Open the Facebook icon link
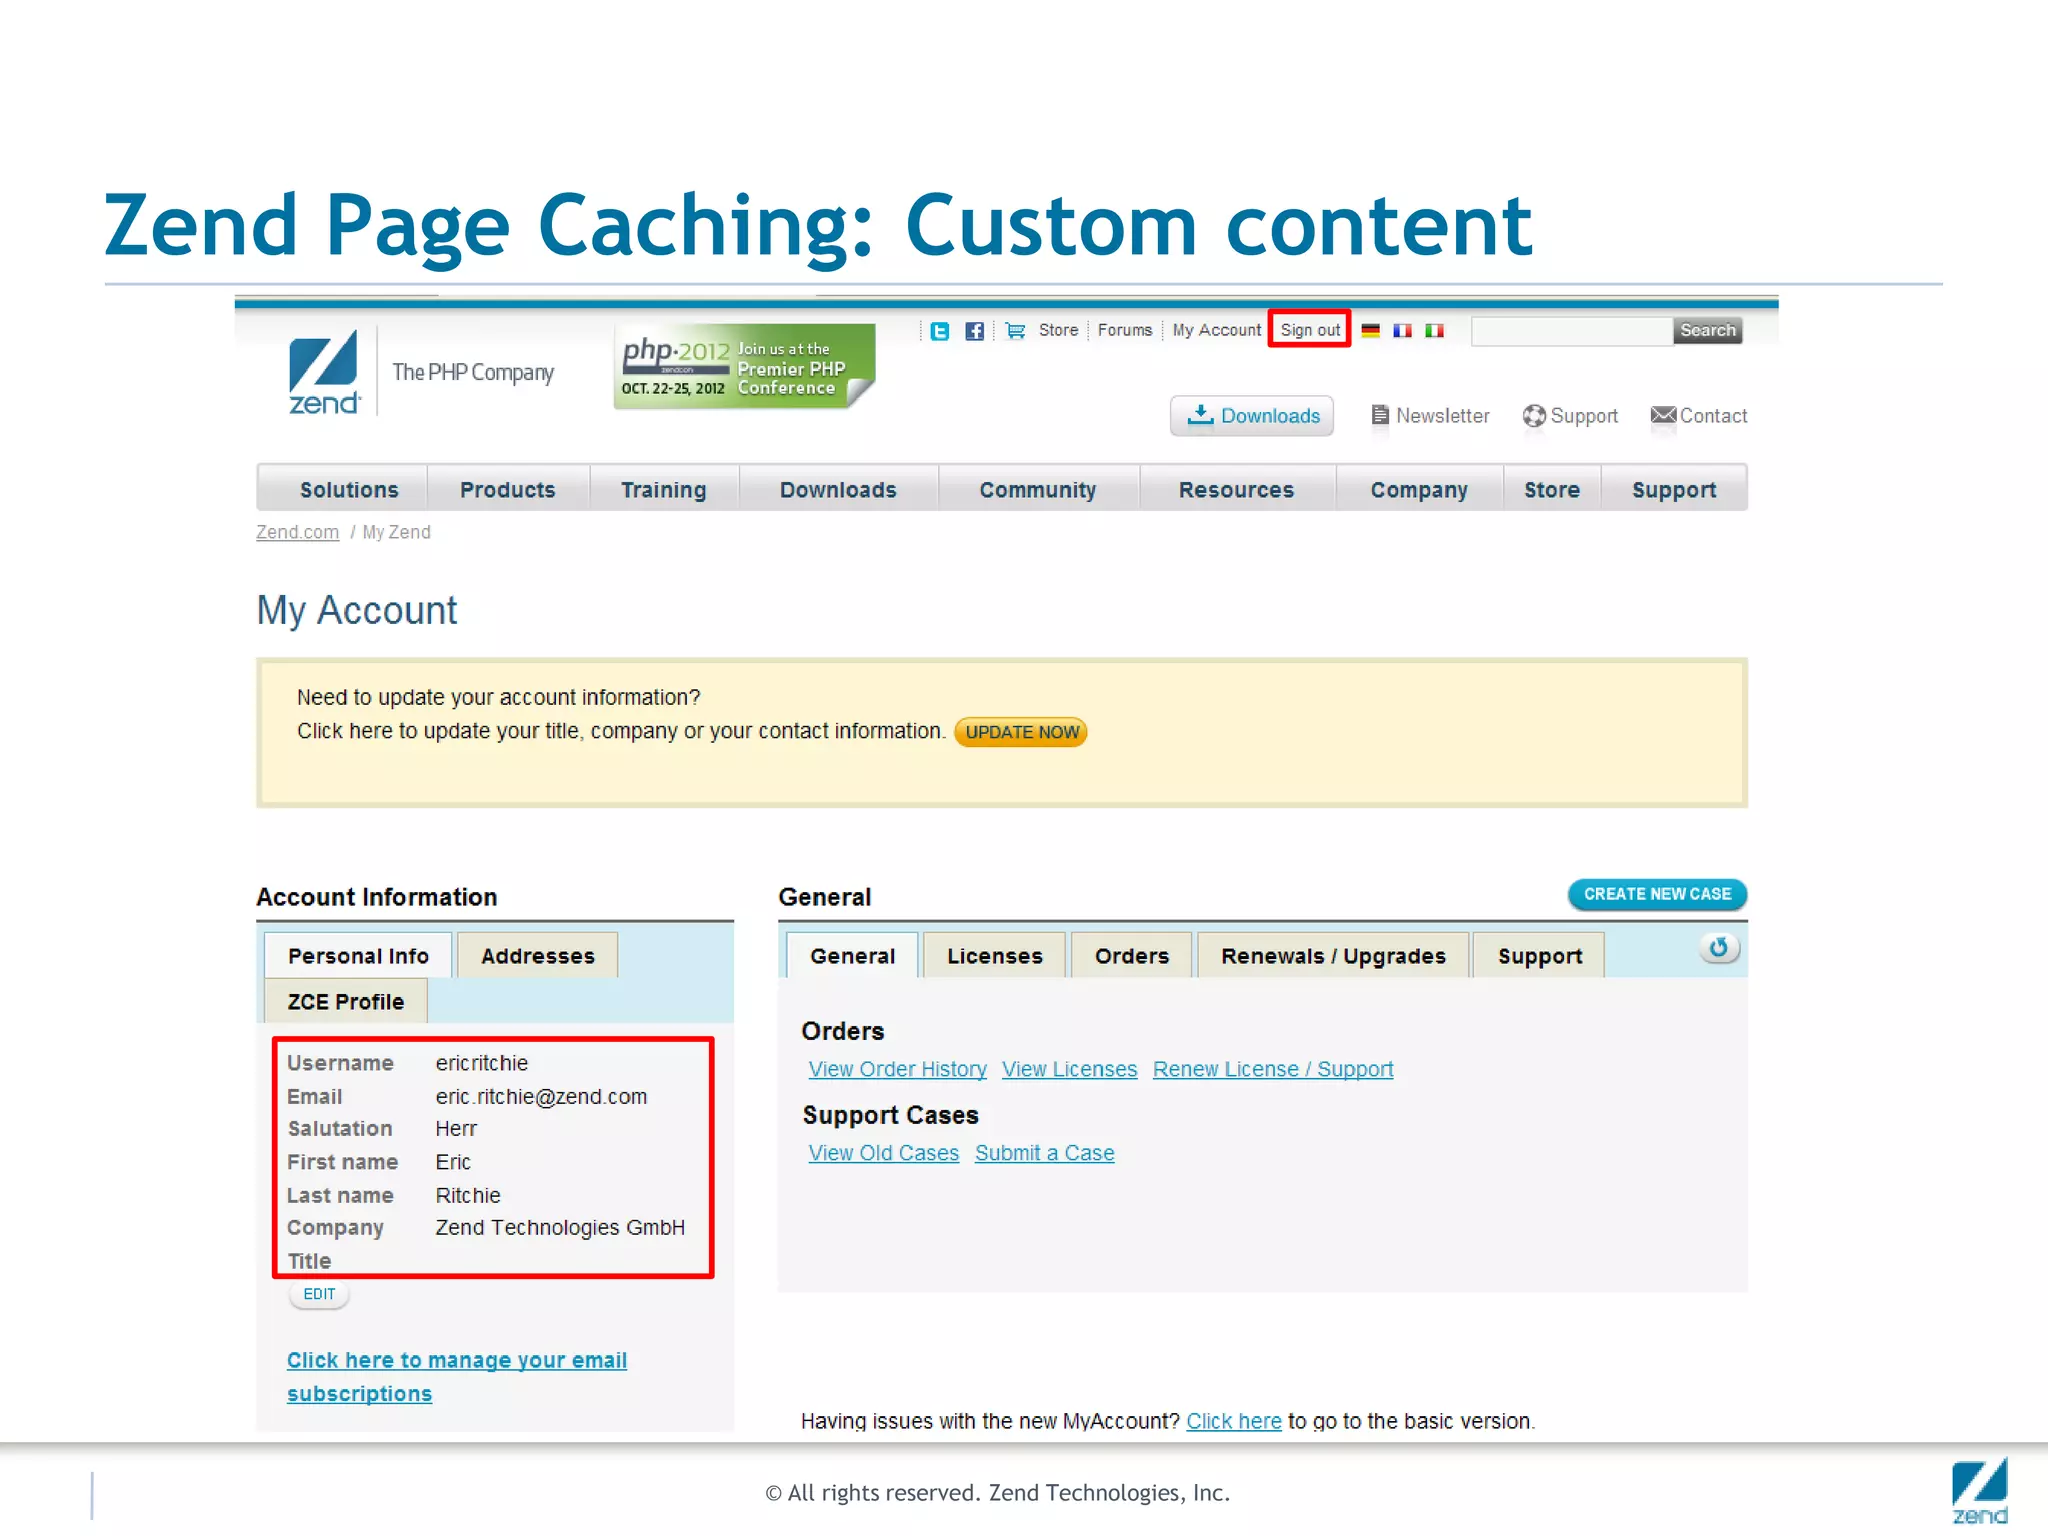 [974, 331]
